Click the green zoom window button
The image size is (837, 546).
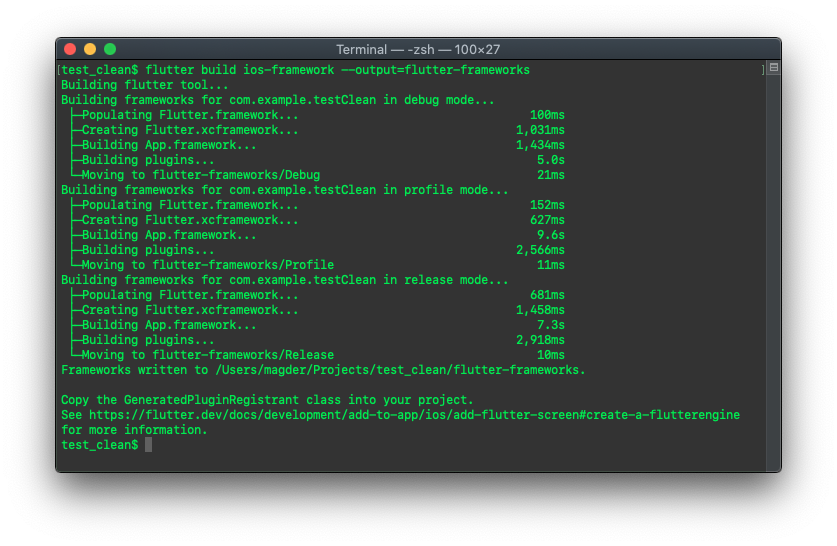pyautogui.click(x=110, y=49)
